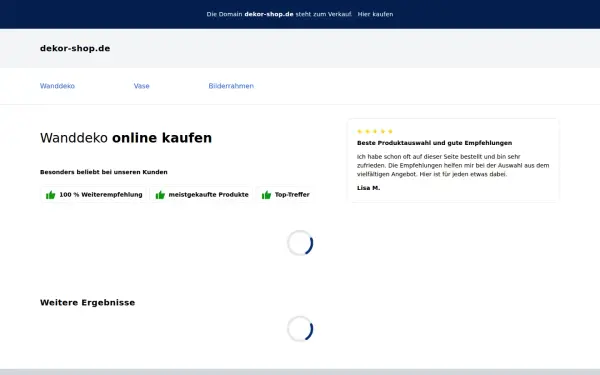Click thumbs-up icon beside meistgekaufte Produkte
Viewport: 600px width, 375px height.
[x=160, y=195]
